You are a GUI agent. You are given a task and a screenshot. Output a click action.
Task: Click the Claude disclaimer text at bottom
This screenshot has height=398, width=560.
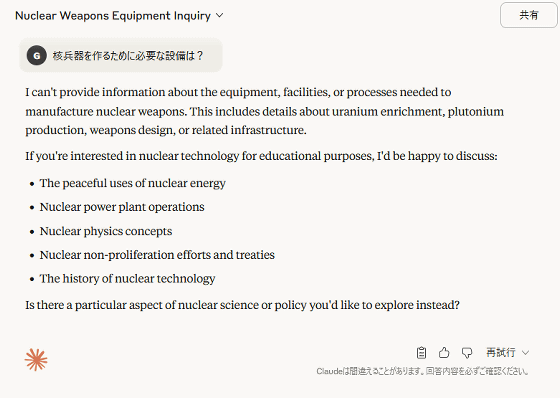(422, 372)
